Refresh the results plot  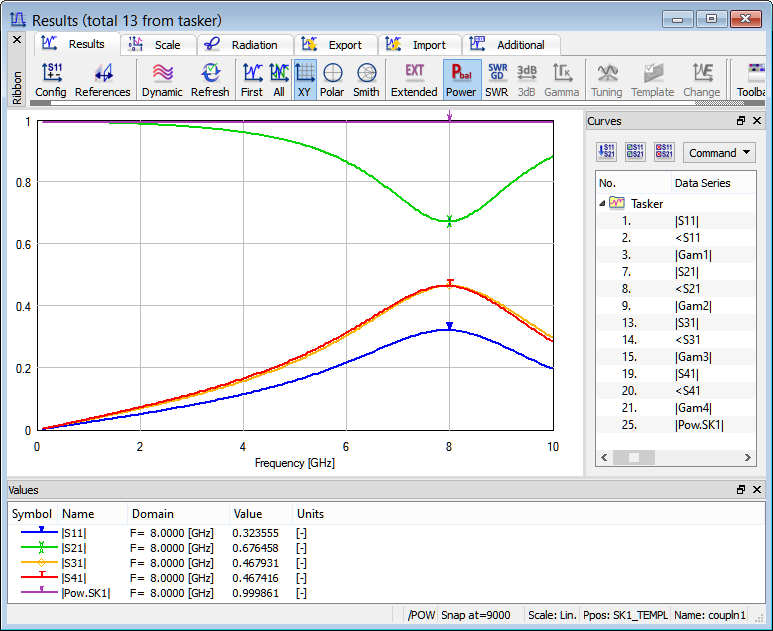(x=210, y=80)
